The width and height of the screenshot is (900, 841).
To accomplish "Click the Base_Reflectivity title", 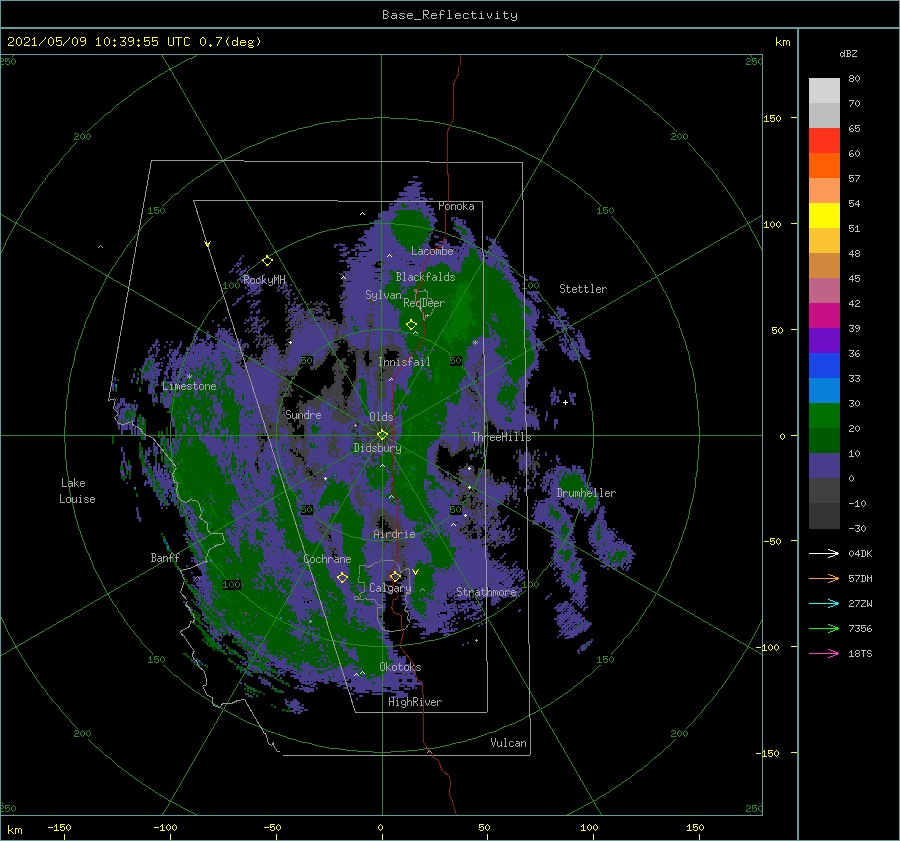I will click(x=450, y=15).
